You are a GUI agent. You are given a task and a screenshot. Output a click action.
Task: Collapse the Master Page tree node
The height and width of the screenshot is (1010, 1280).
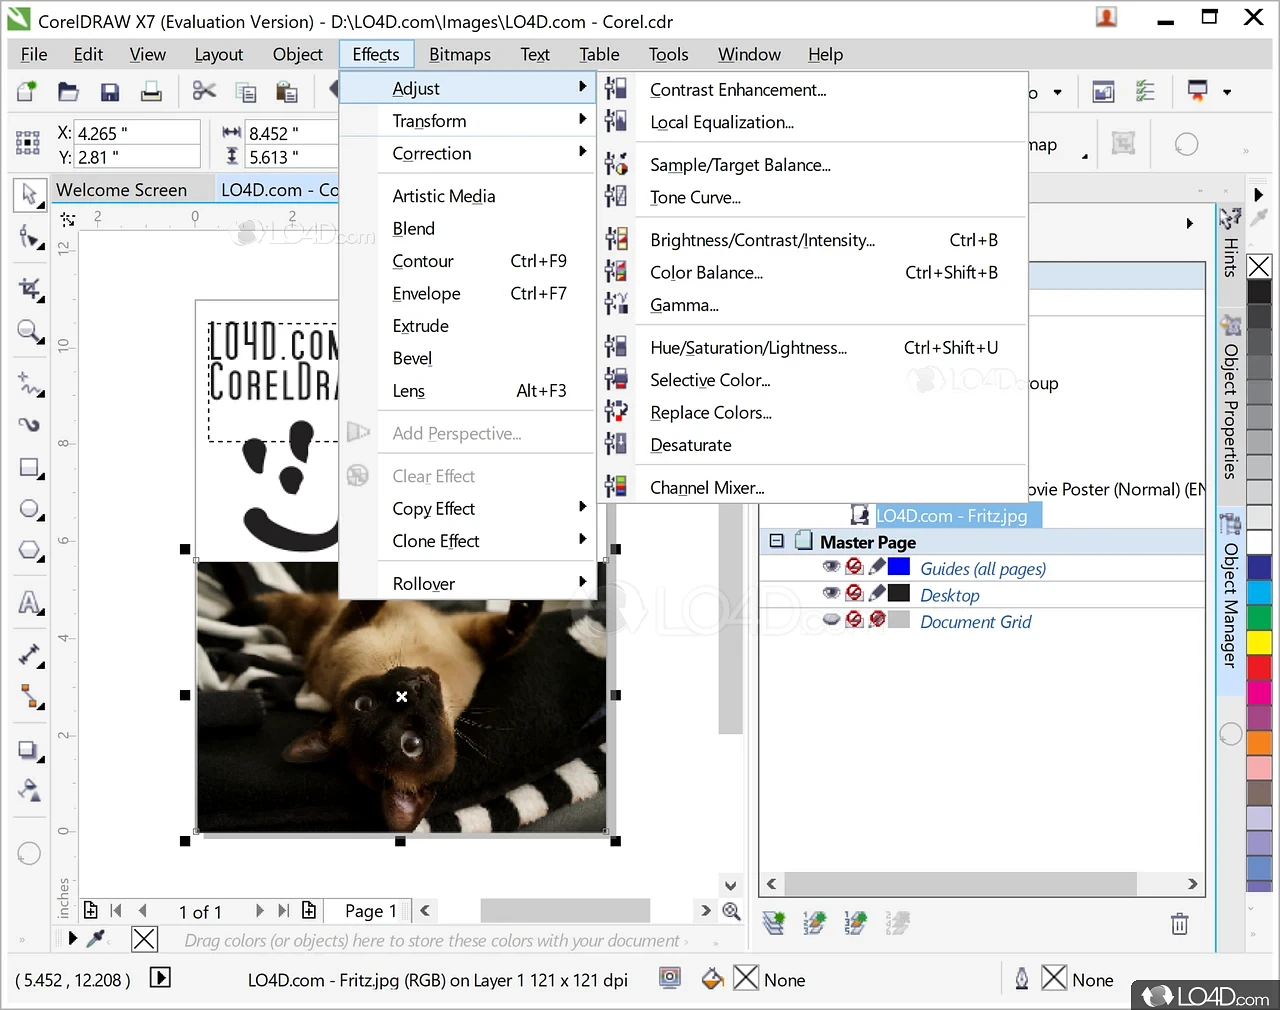coord(777,541)
